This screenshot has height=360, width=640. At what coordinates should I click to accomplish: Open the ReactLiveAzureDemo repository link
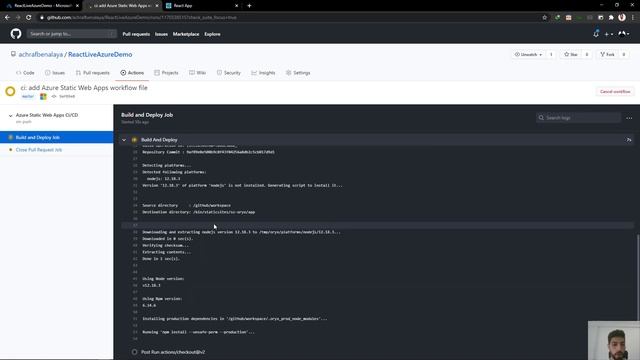pyautogui.click(x=100, y=54)
